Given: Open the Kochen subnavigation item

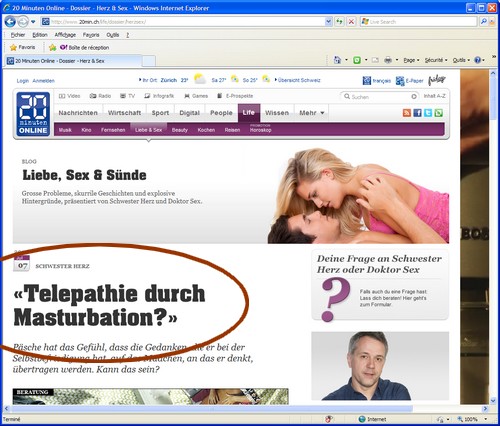Looking at the screenshot, I should (x=206, y=130).
